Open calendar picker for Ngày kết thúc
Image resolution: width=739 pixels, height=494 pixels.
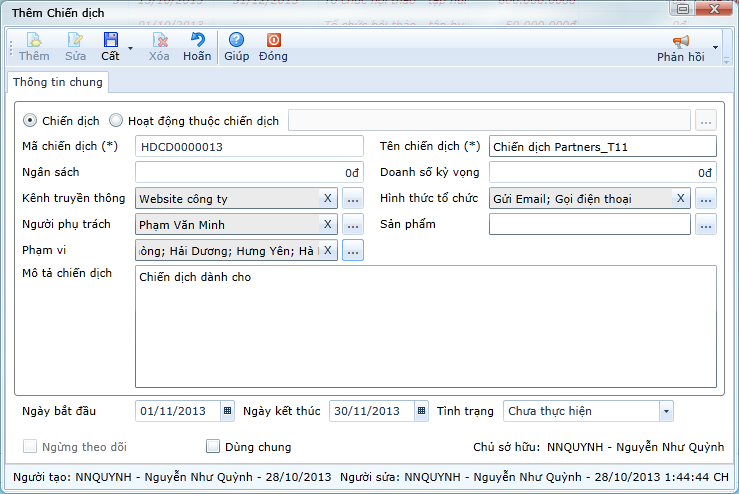pyautogui.click(x=422, y=411)
